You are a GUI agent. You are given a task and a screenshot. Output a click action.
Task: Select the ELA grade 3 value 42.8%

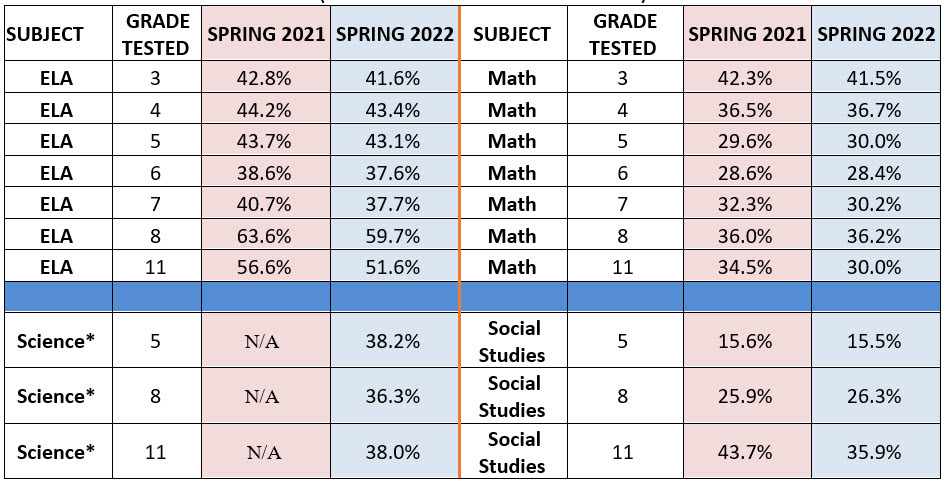point(263,78)
